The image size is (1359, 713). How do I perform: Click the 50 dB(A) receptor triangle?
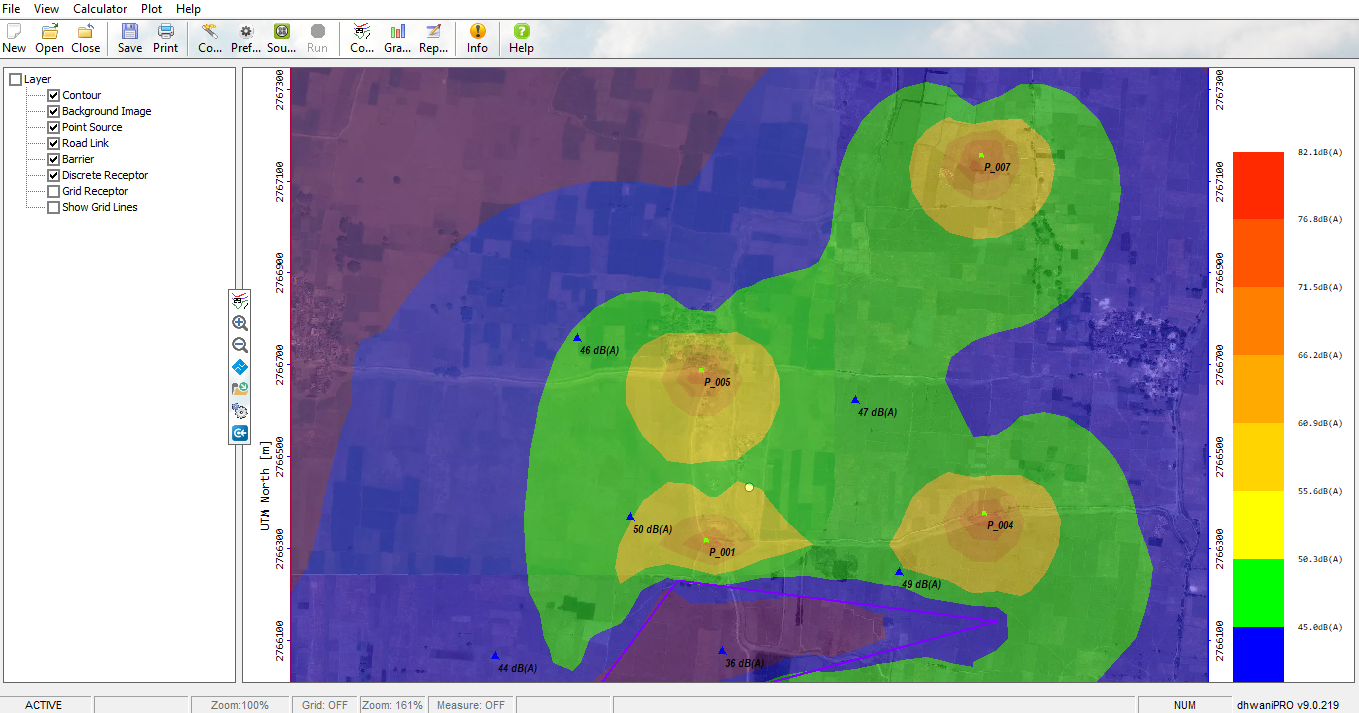point(630,517)
